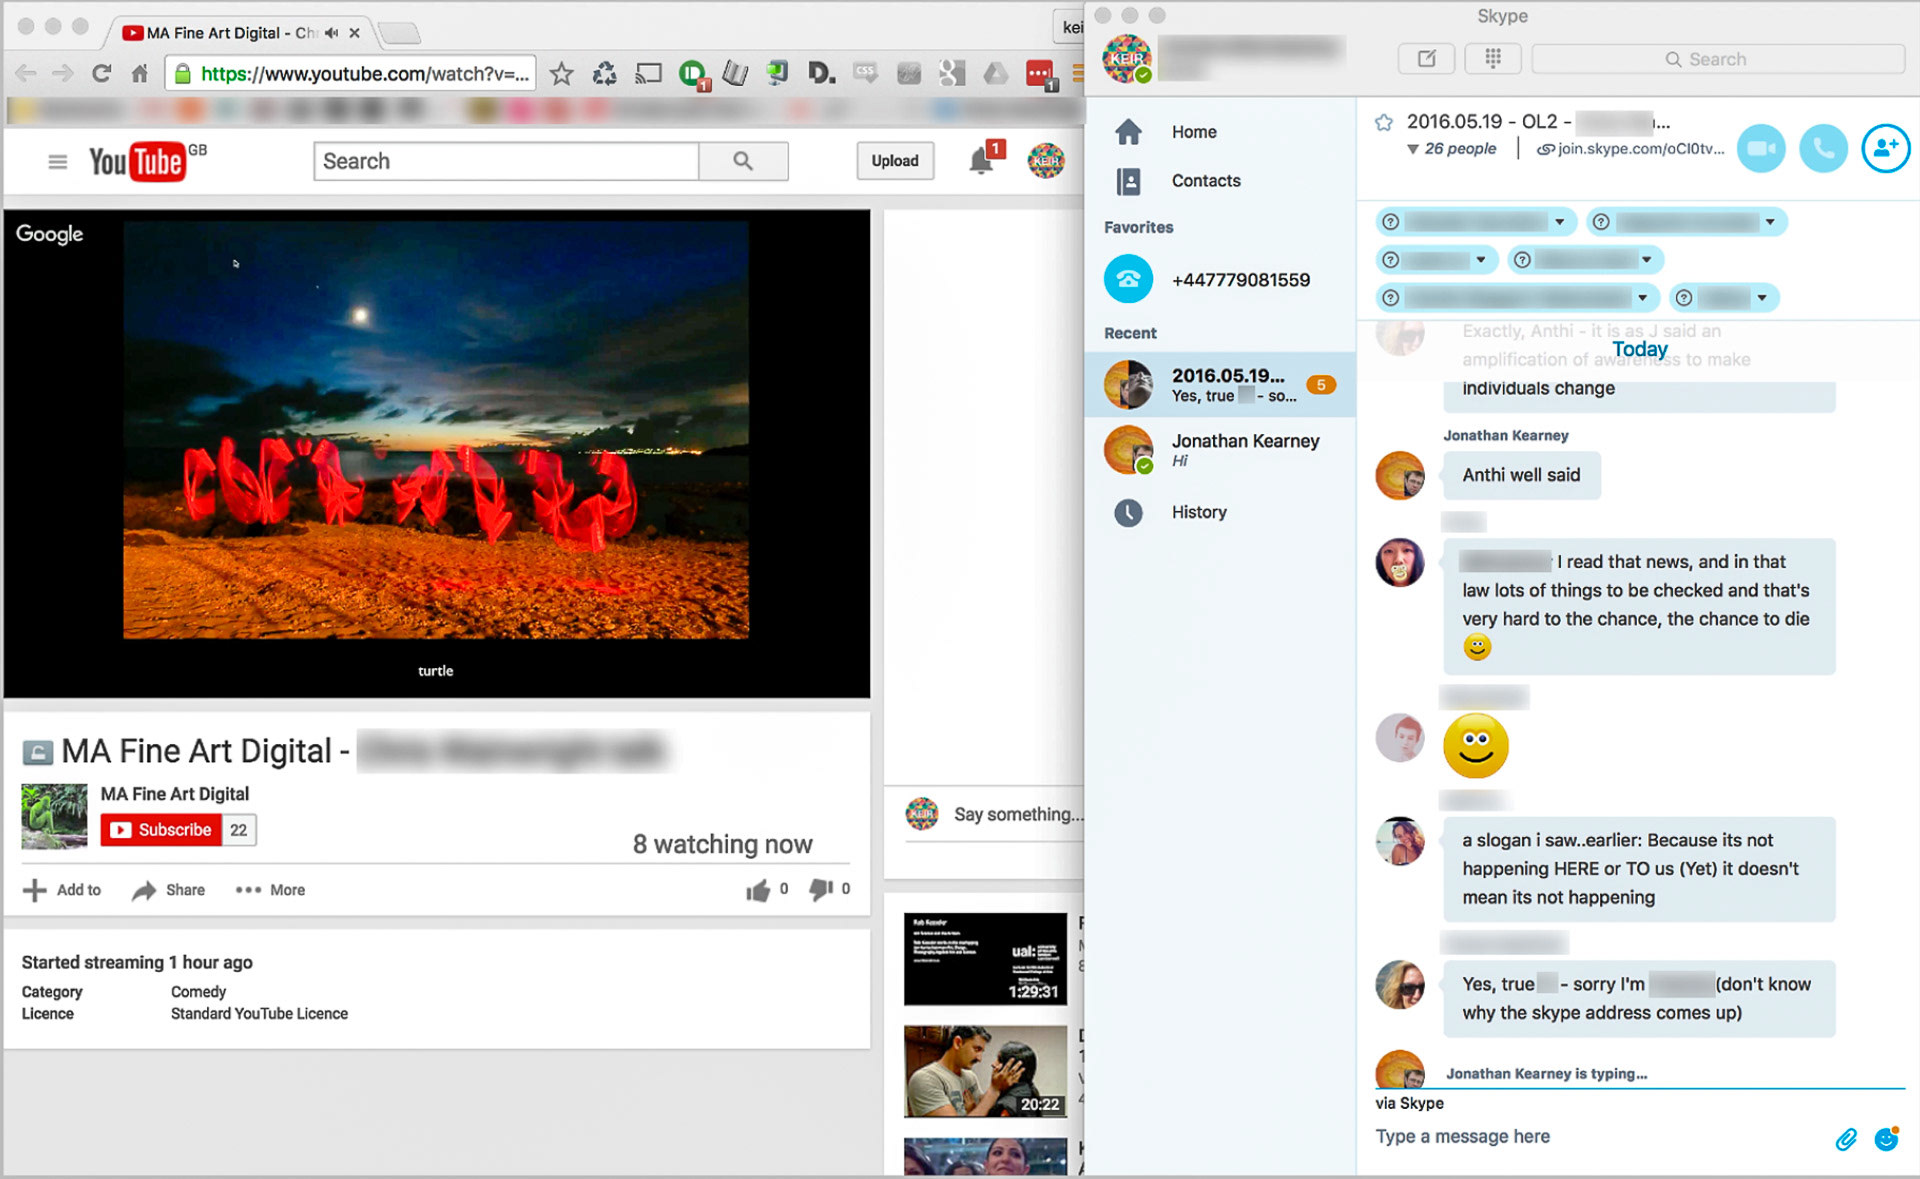1920x1179 pixels.
Task: Expand the 26 people participant list
Action: pyautogui.click(x=1451, y=149)
